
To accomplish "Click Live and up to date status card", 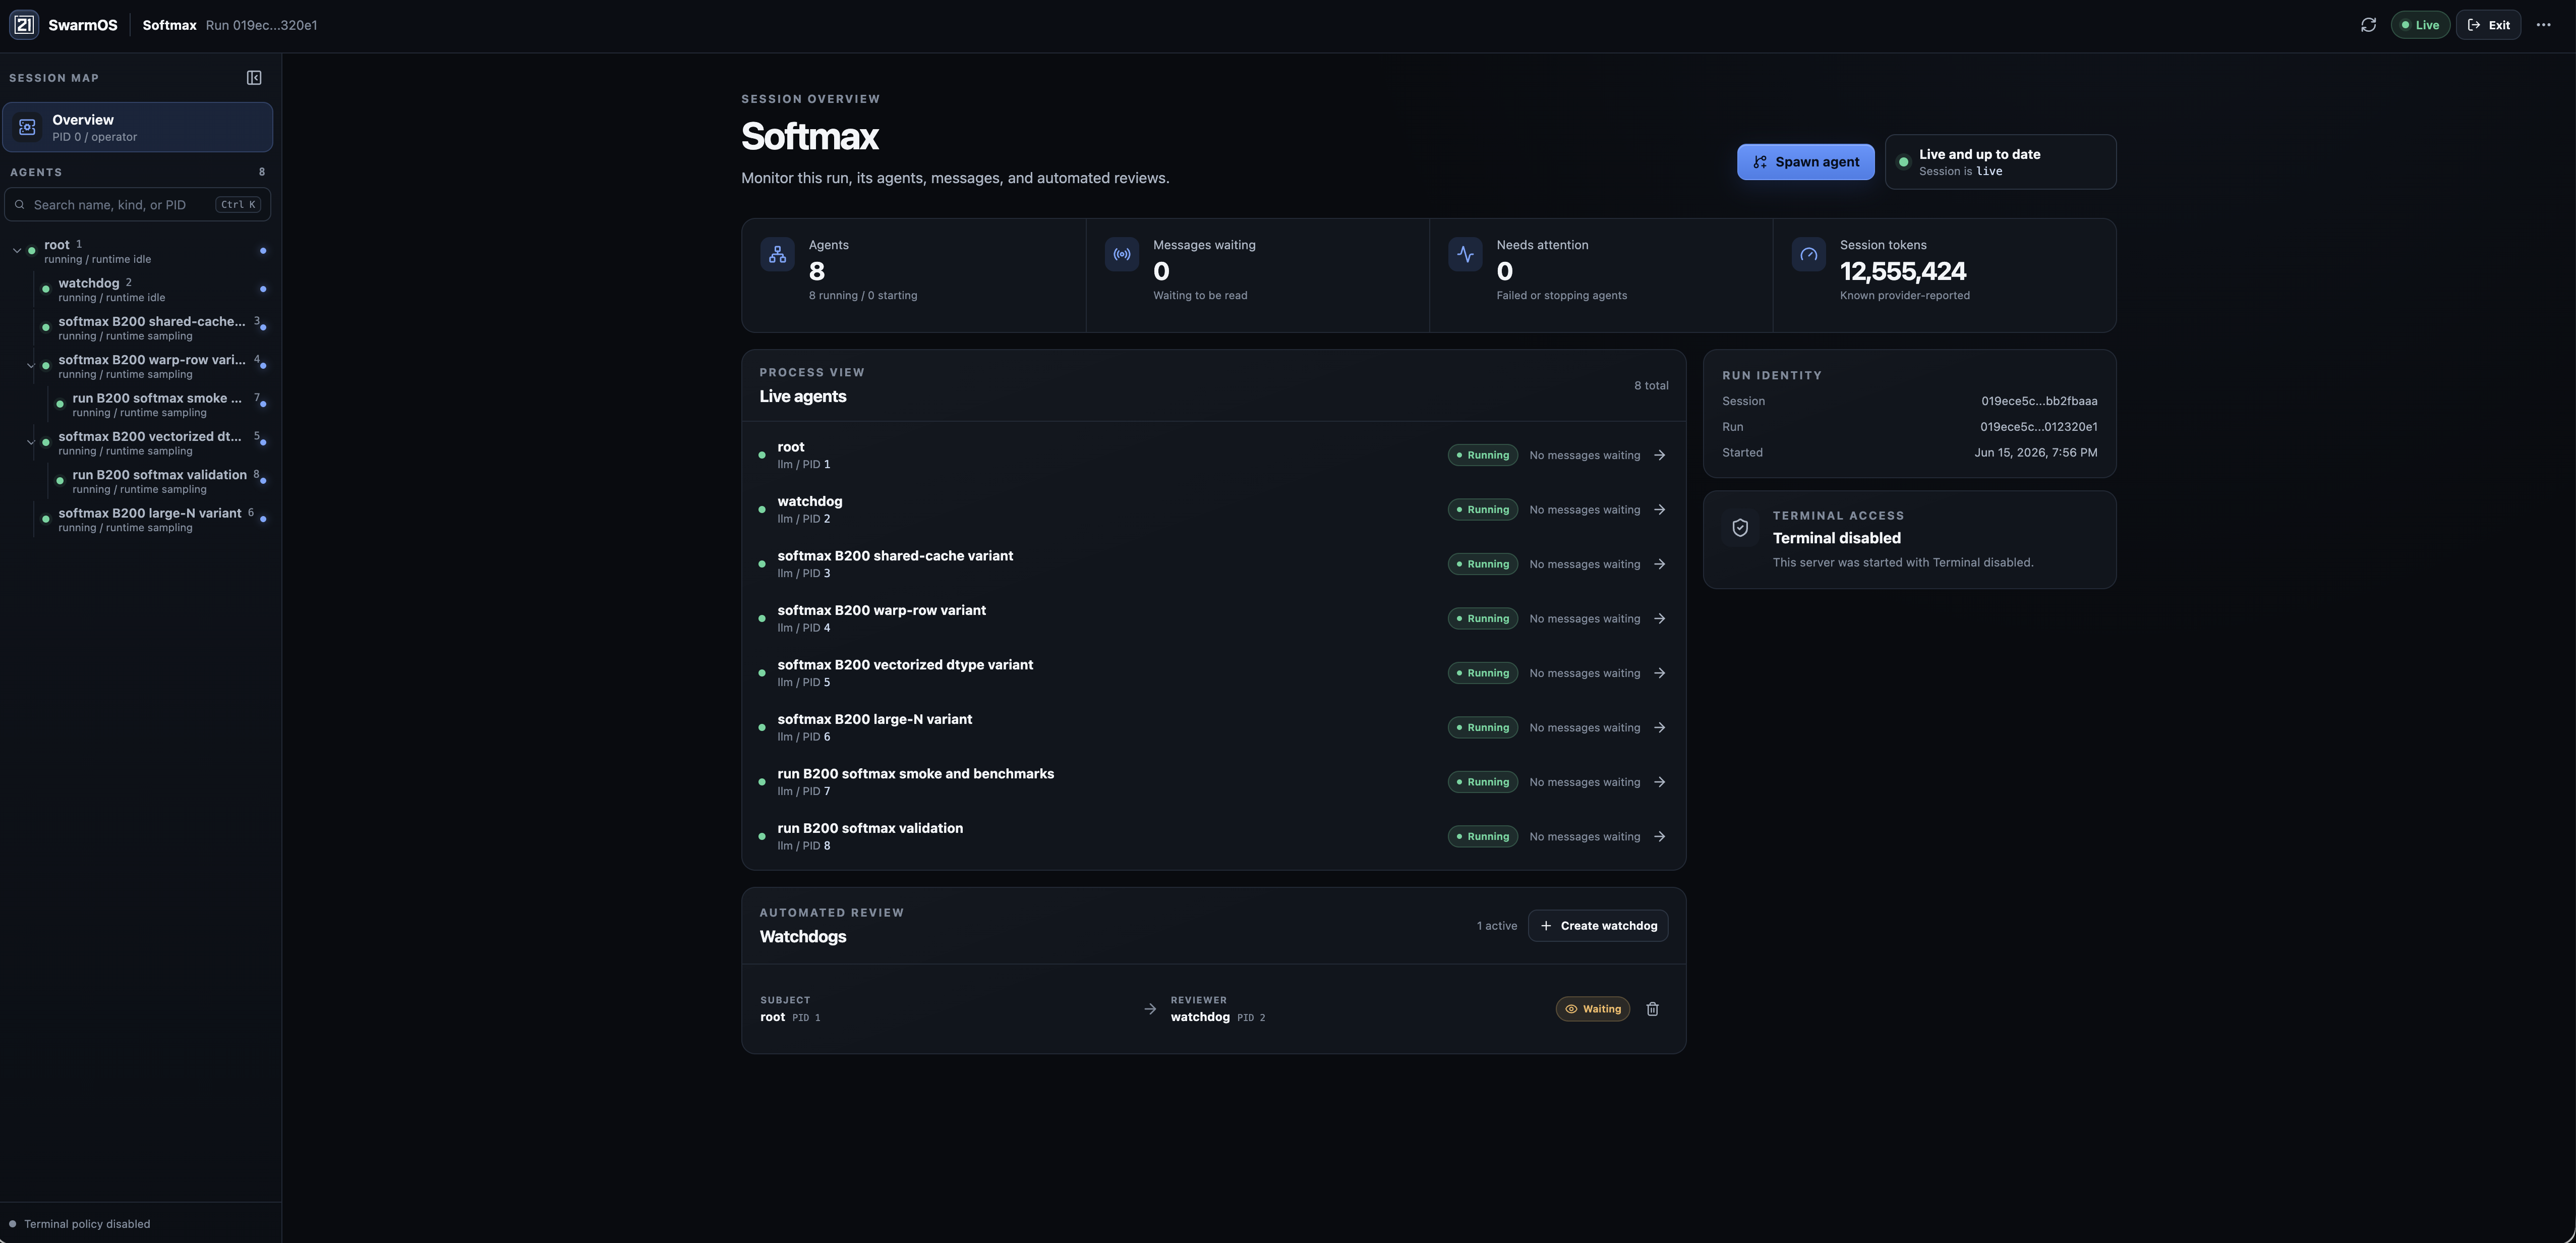I will tap(2000, 162).
